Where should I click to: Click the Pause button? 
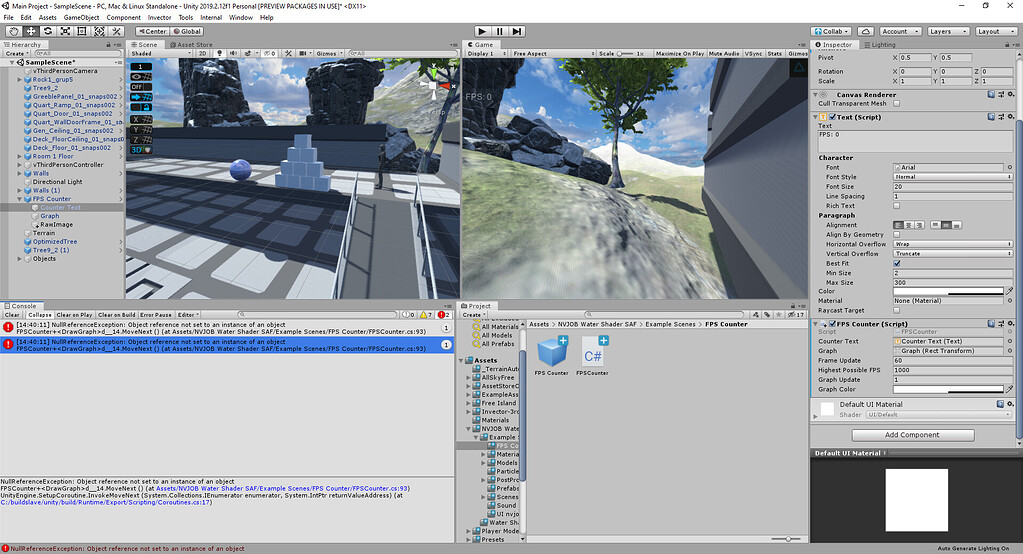pyautogui.click(x=500, y=32)
